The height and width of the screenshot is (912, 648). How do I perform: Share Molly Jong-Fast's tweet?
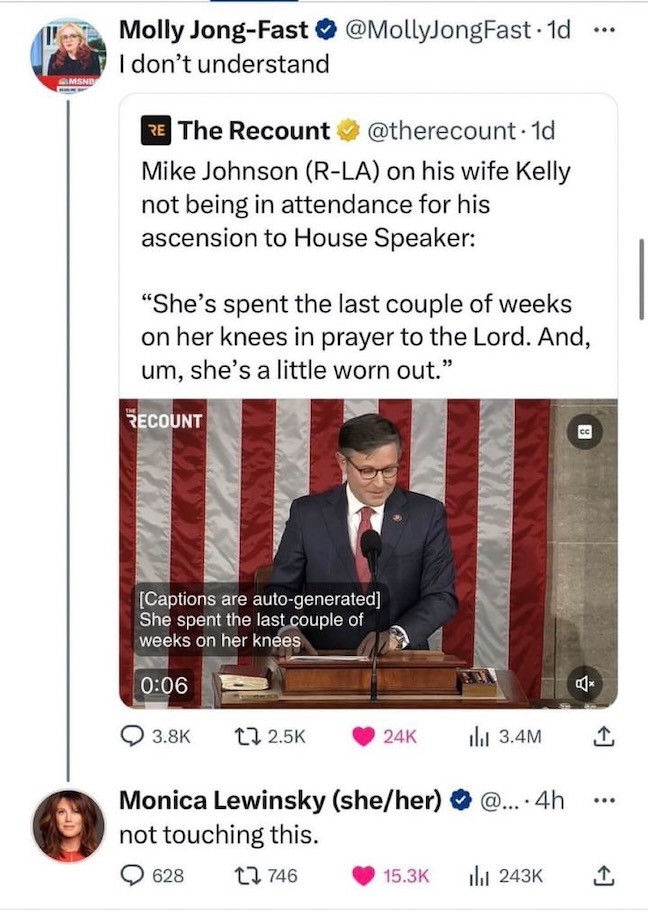click(x=603, y=737)
